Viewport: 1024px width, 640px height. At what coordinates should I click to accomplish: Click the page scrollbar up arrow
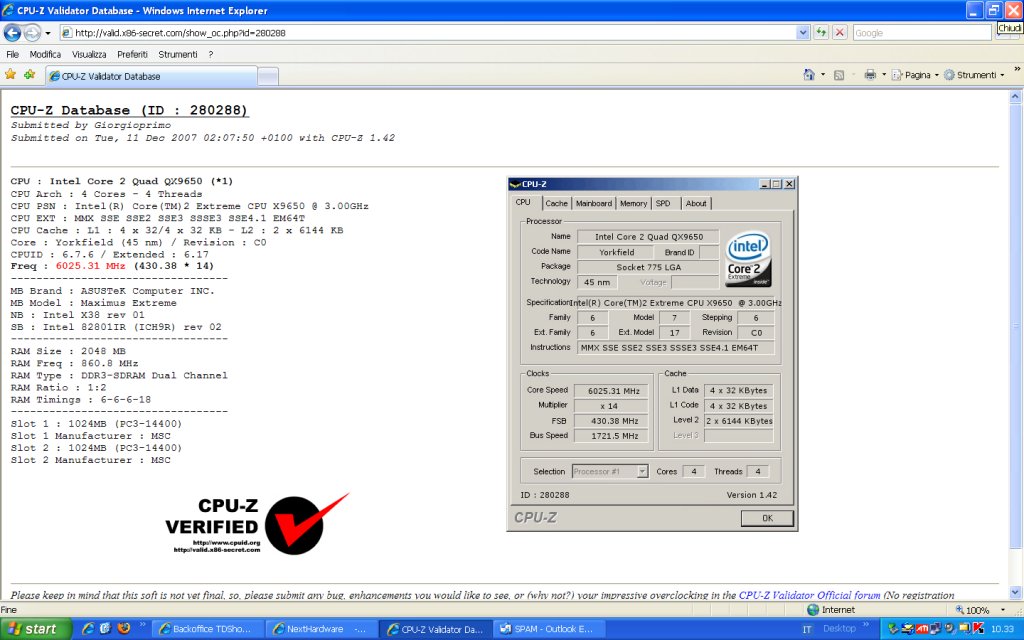(x=1015, y=97)
